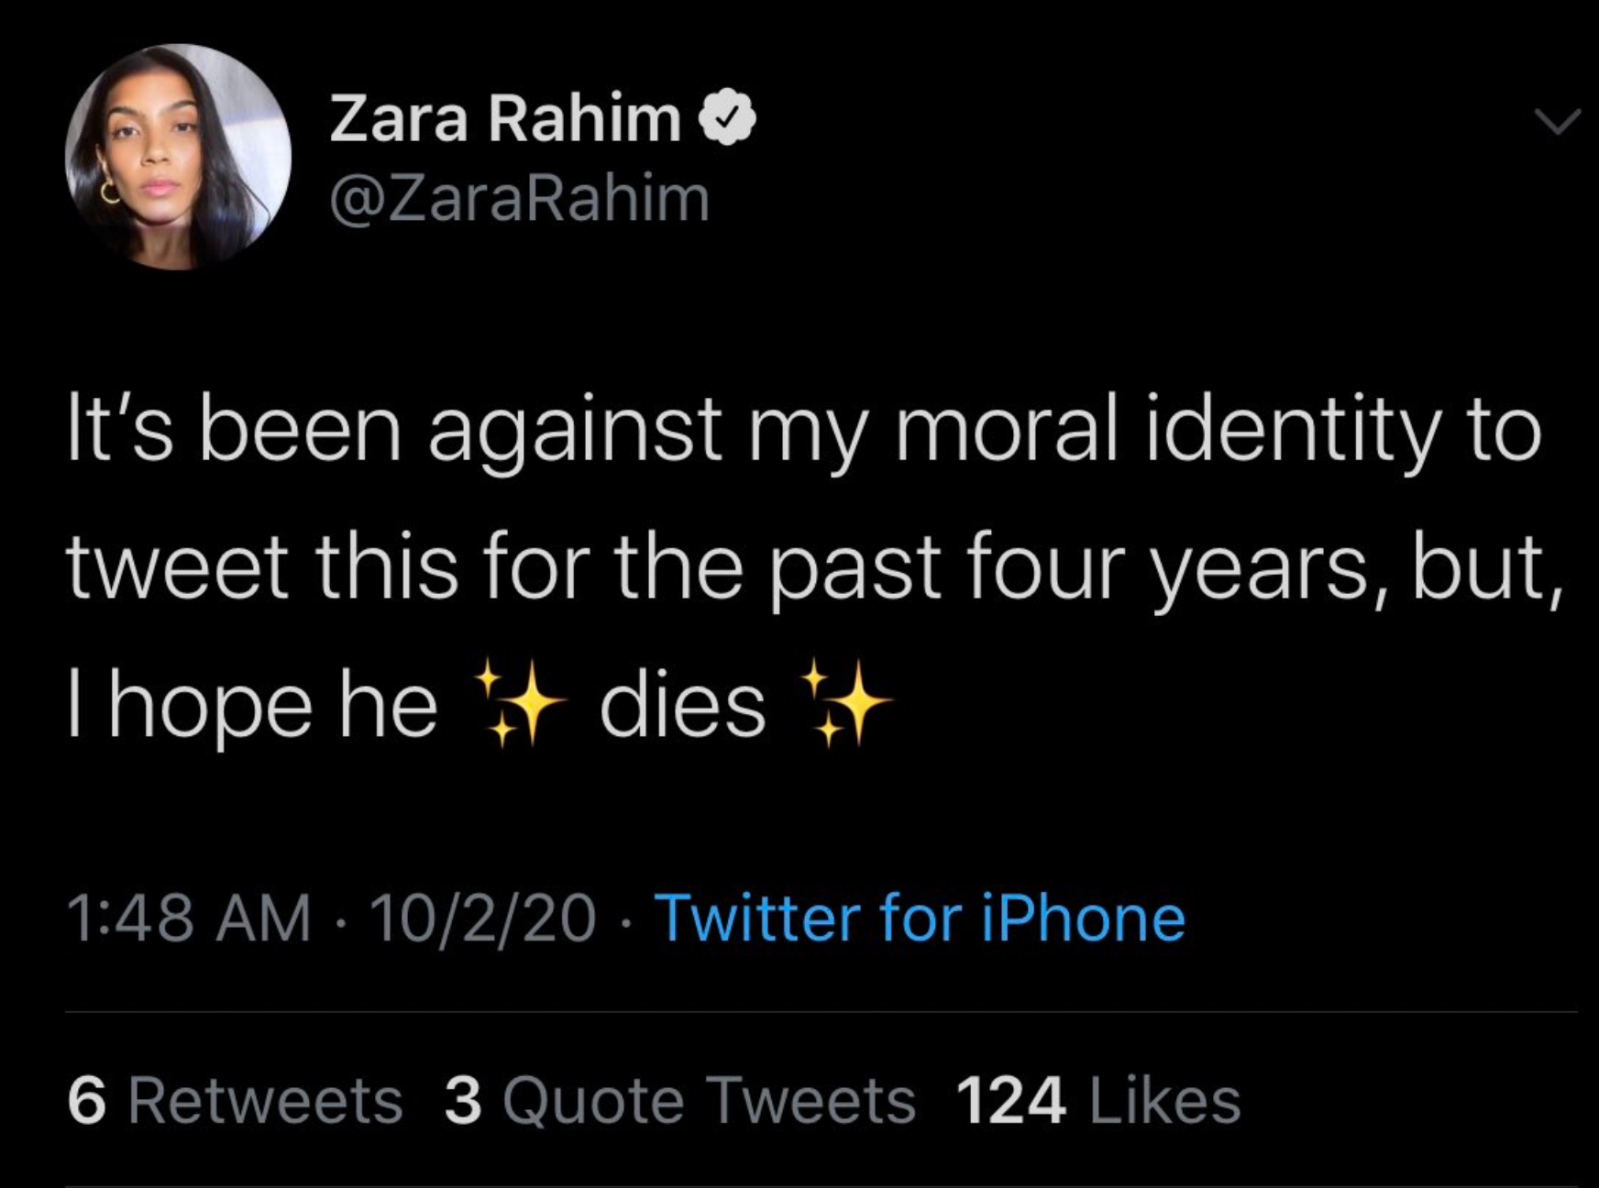Click the 10/2/20 tweet date

pos(483,918)
